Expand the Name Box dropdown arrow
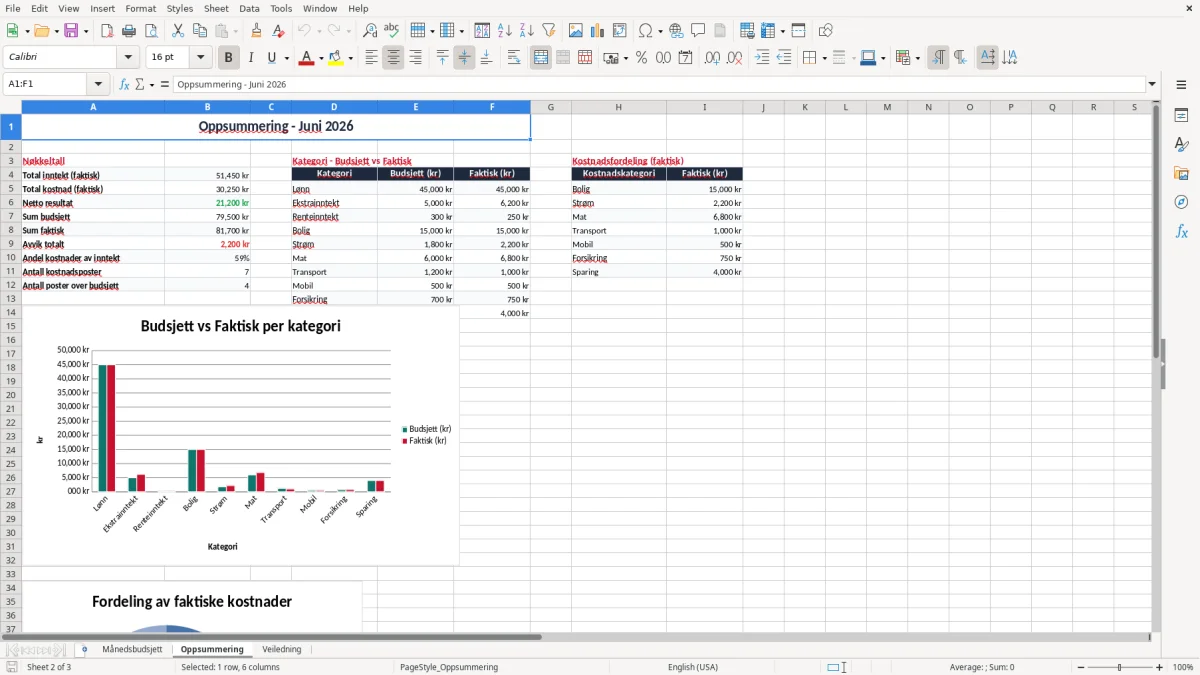Viewport: 1200px width, 675px height. click(98, 84)
